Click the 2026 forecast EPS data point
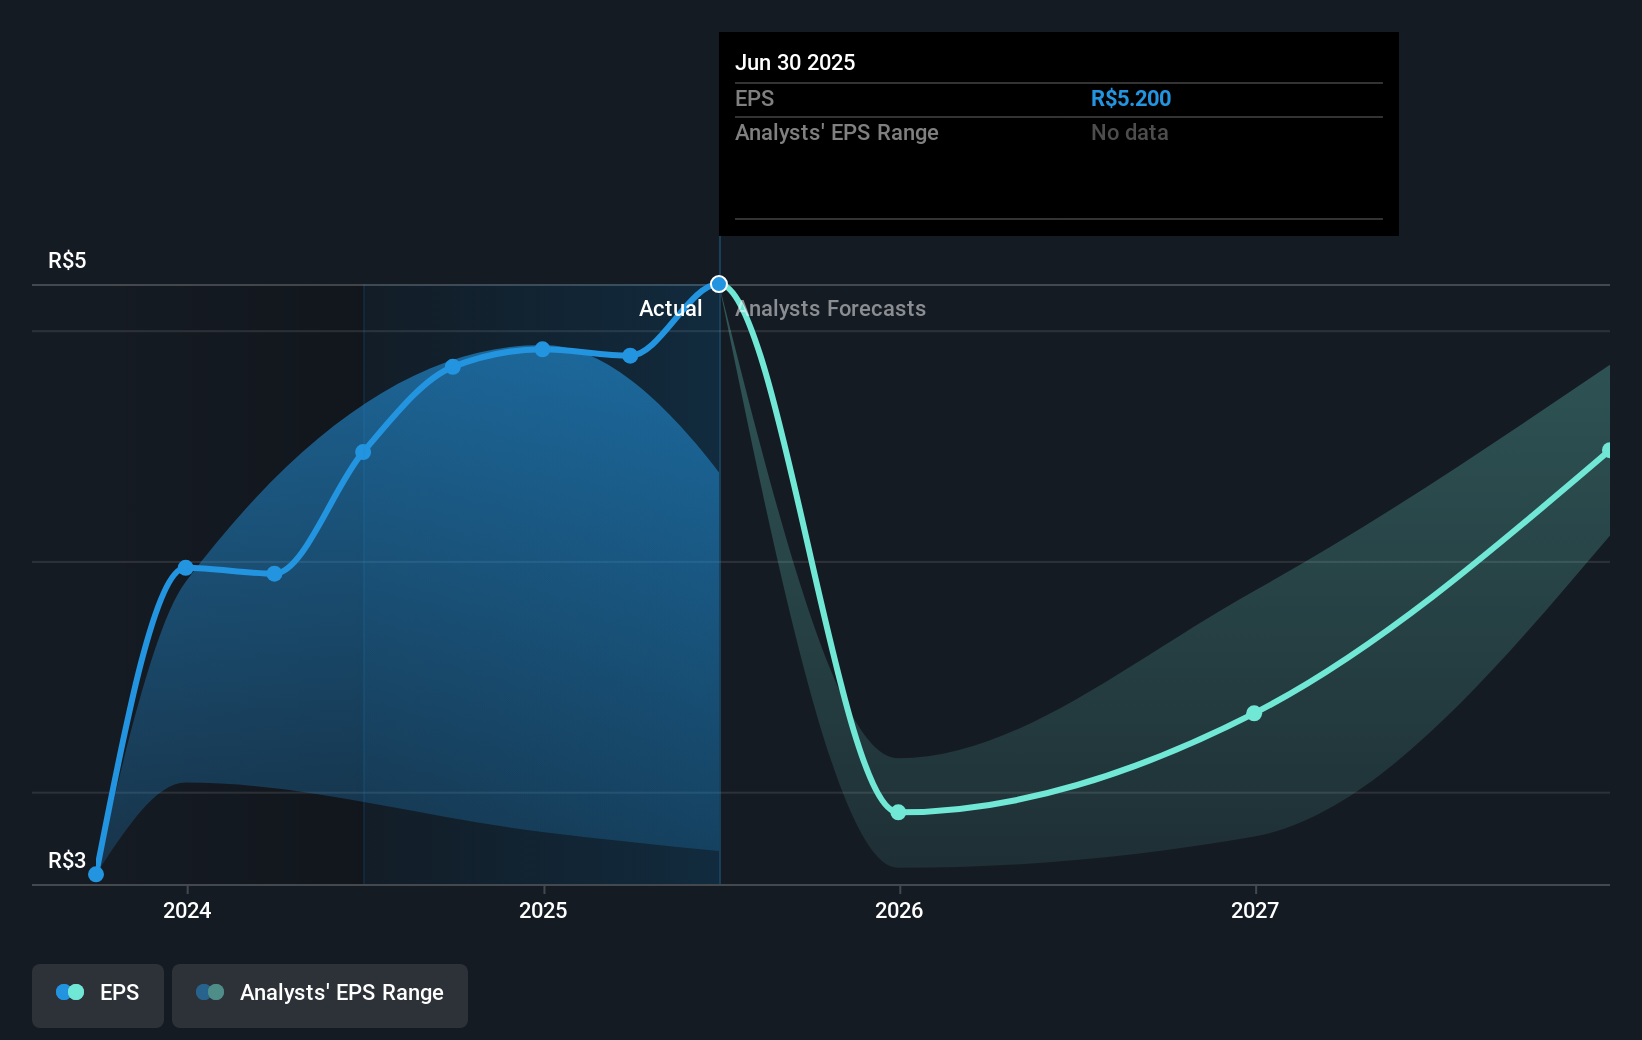Viewport: 1642px width, 1040px height. 898,812
